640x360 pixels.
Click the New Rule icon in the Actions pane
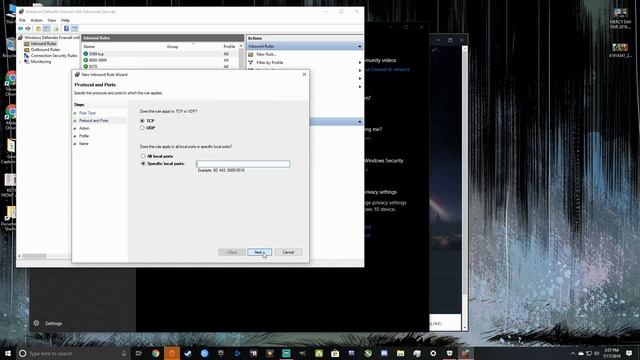(x=251, y=54)
